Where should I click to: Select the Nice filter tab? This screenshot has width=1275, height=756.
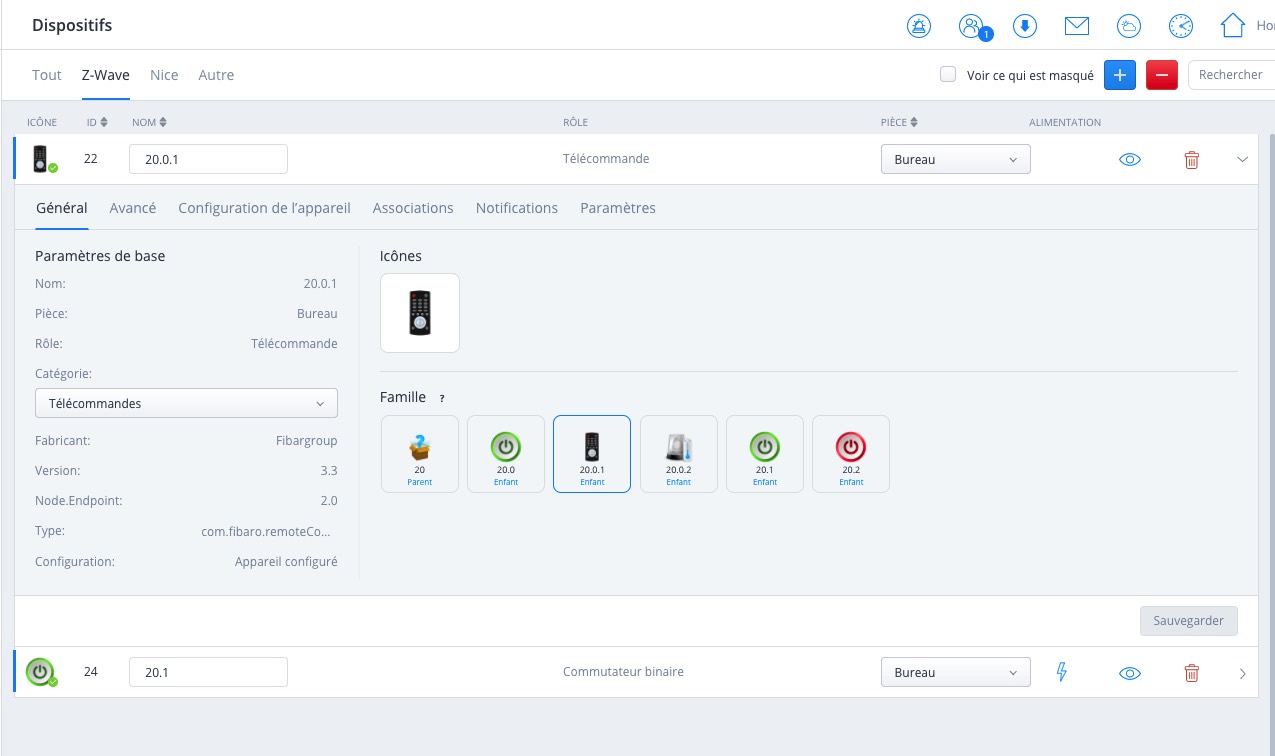click(164, 75)
